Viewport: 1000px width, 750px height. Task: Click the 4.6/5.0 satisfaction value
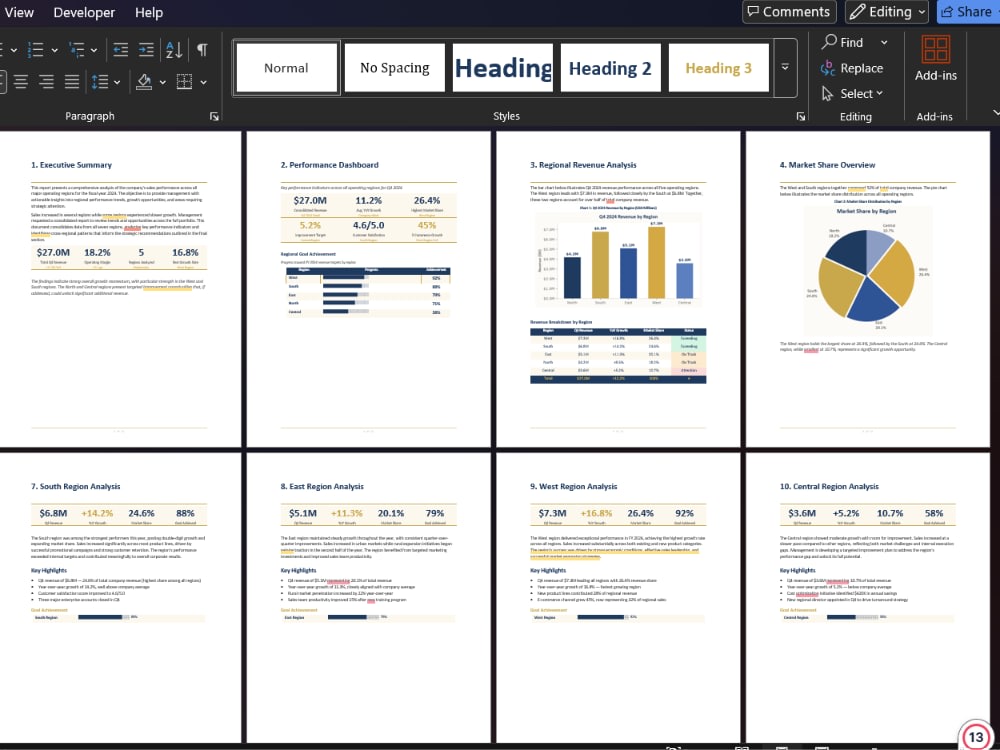369,225
